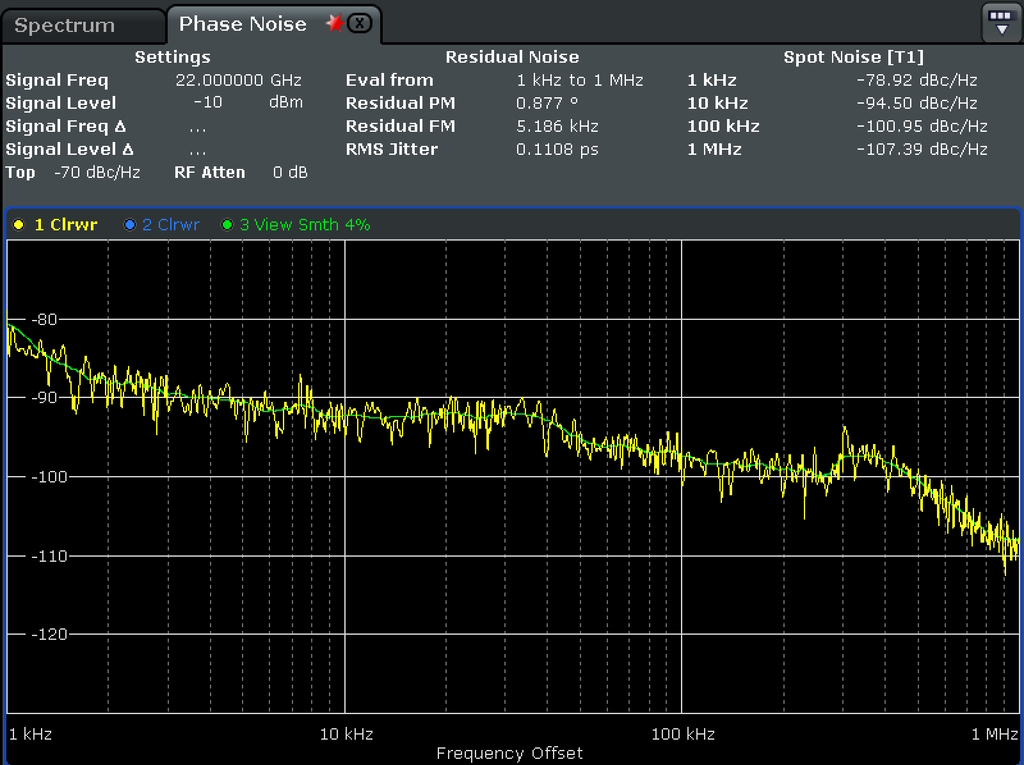Open the top-right toolbar dropdown button
This screenshot has height=765, width=1024.
click(1002, 22)
